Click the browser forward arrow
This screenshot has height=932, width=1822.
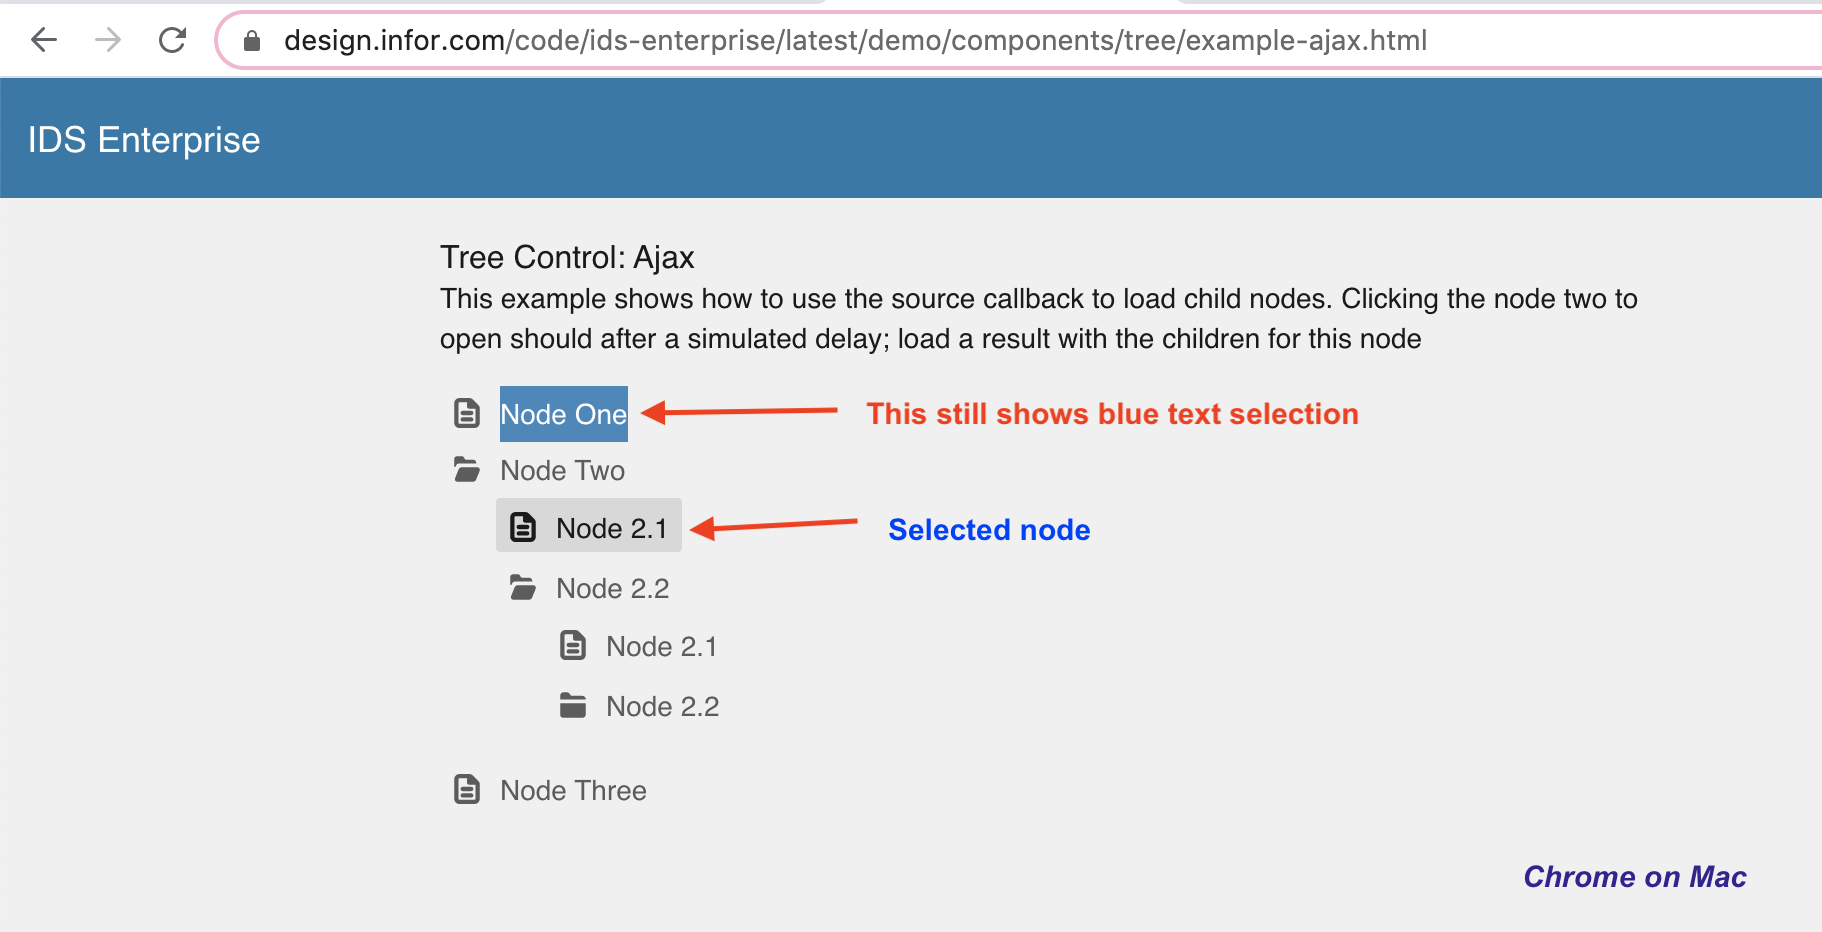(108, 40)
